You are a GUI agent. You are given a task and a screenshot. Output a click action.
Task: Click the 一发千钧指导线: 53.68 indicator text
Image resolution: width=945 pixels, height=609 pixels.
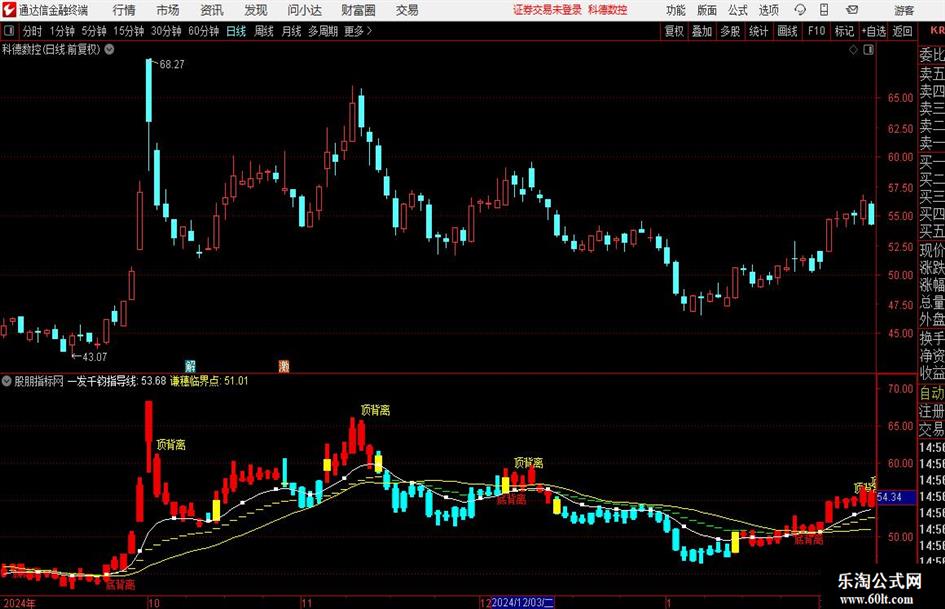116,380
